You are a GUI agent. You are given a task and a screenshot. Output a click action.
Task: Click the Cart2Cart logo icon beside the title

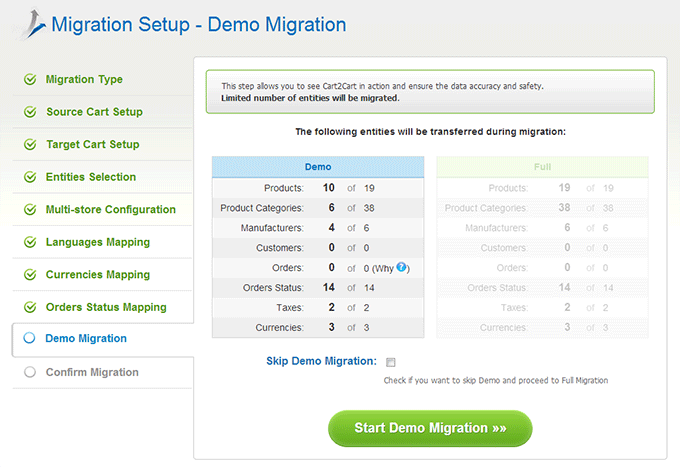click(x=31, y=24)
